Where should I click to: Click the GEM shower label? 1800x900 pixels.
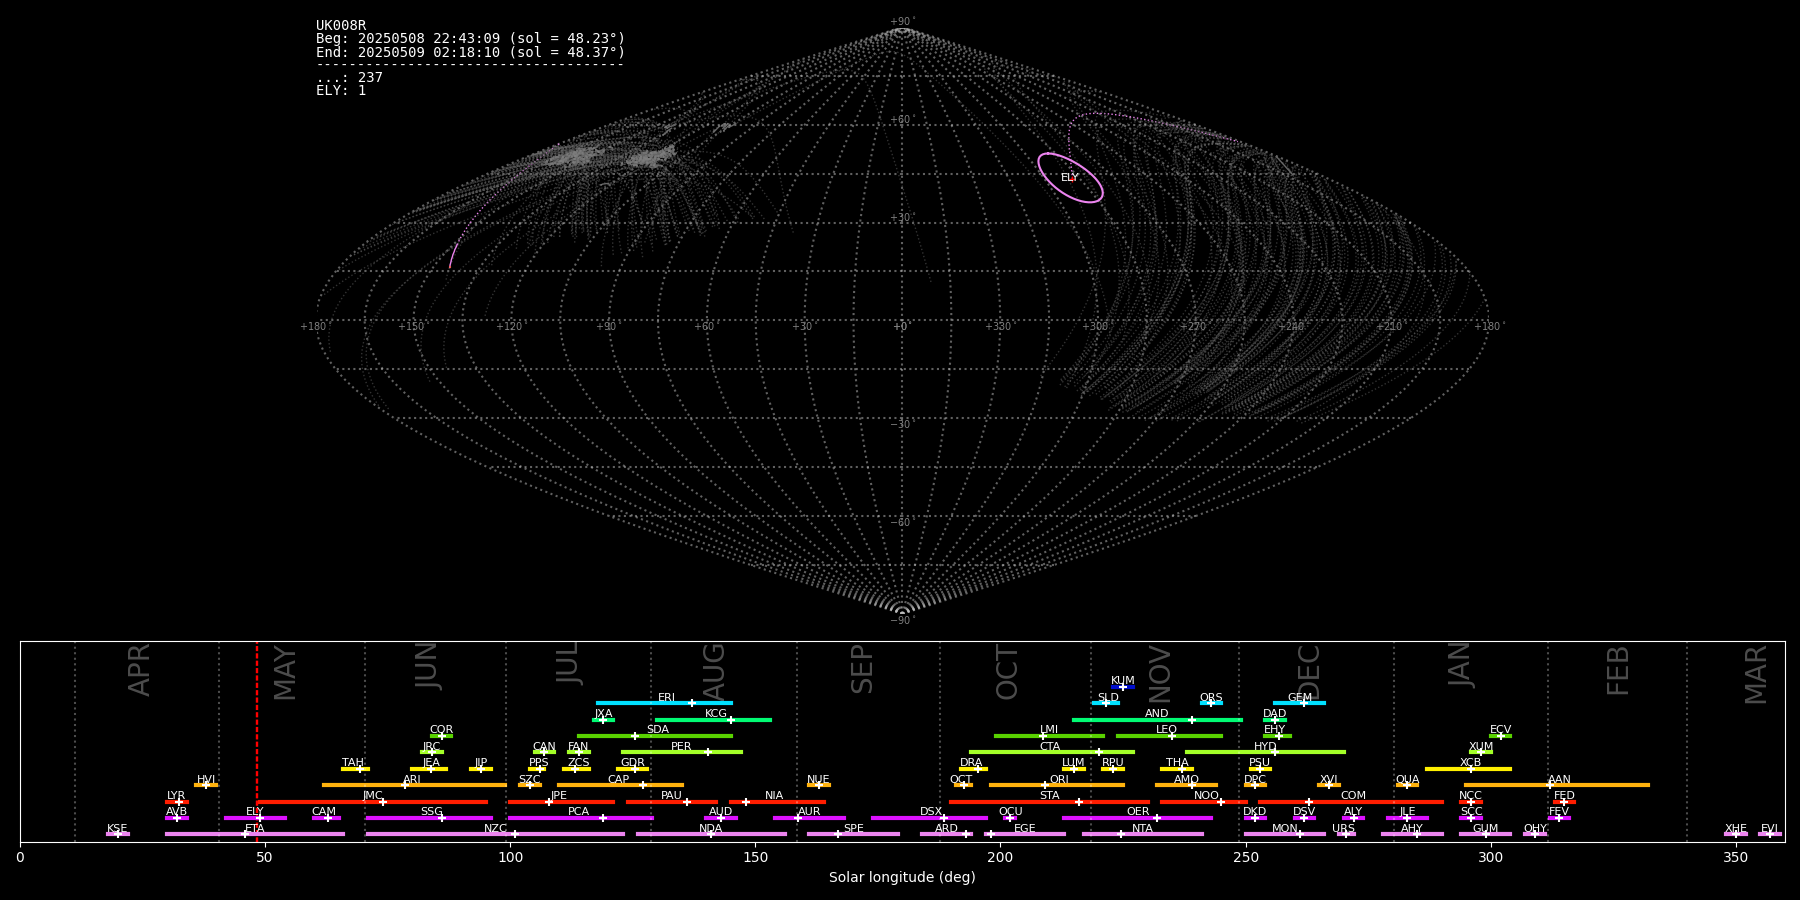(x=1300, y=698)
